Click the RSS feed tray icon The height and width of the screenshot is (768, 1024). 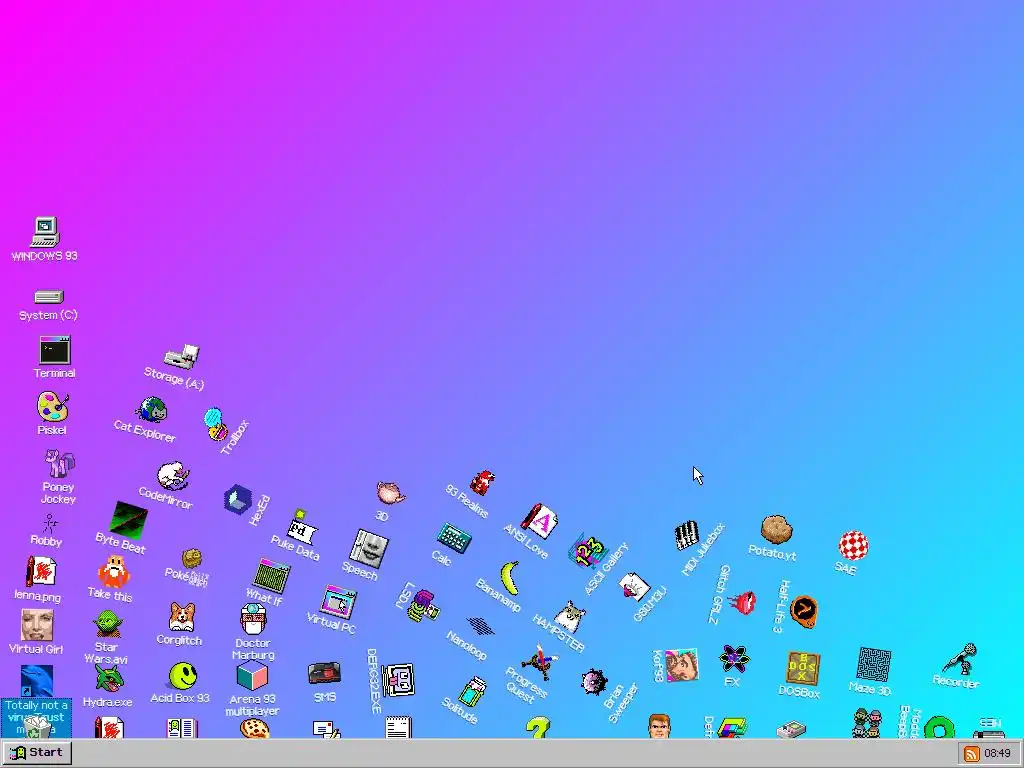click(x=971, y=754)
